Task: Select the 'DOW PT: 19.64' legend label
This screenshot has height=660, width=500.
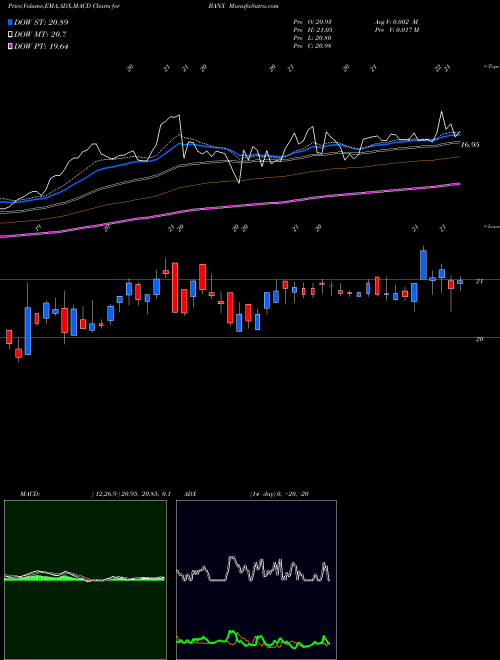Action: tap(41, 46)
